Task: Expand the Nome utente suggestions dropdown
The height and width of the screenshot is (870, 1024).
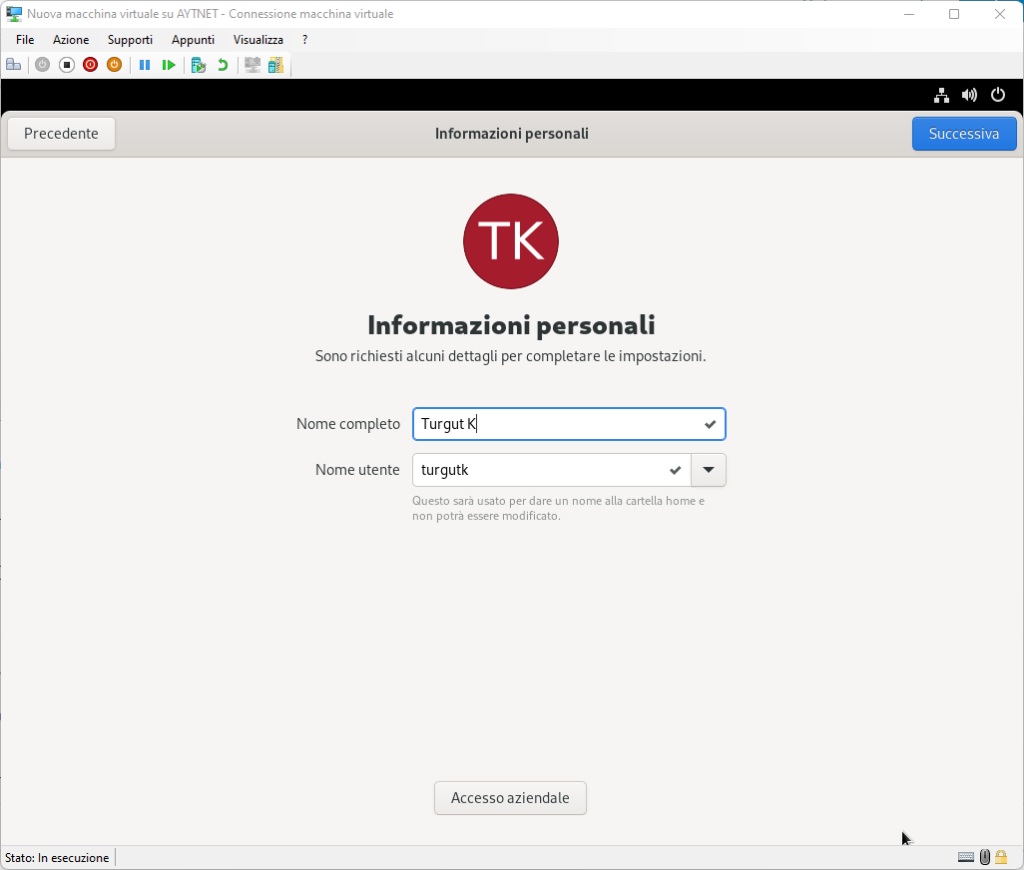Action: (708, 470)
